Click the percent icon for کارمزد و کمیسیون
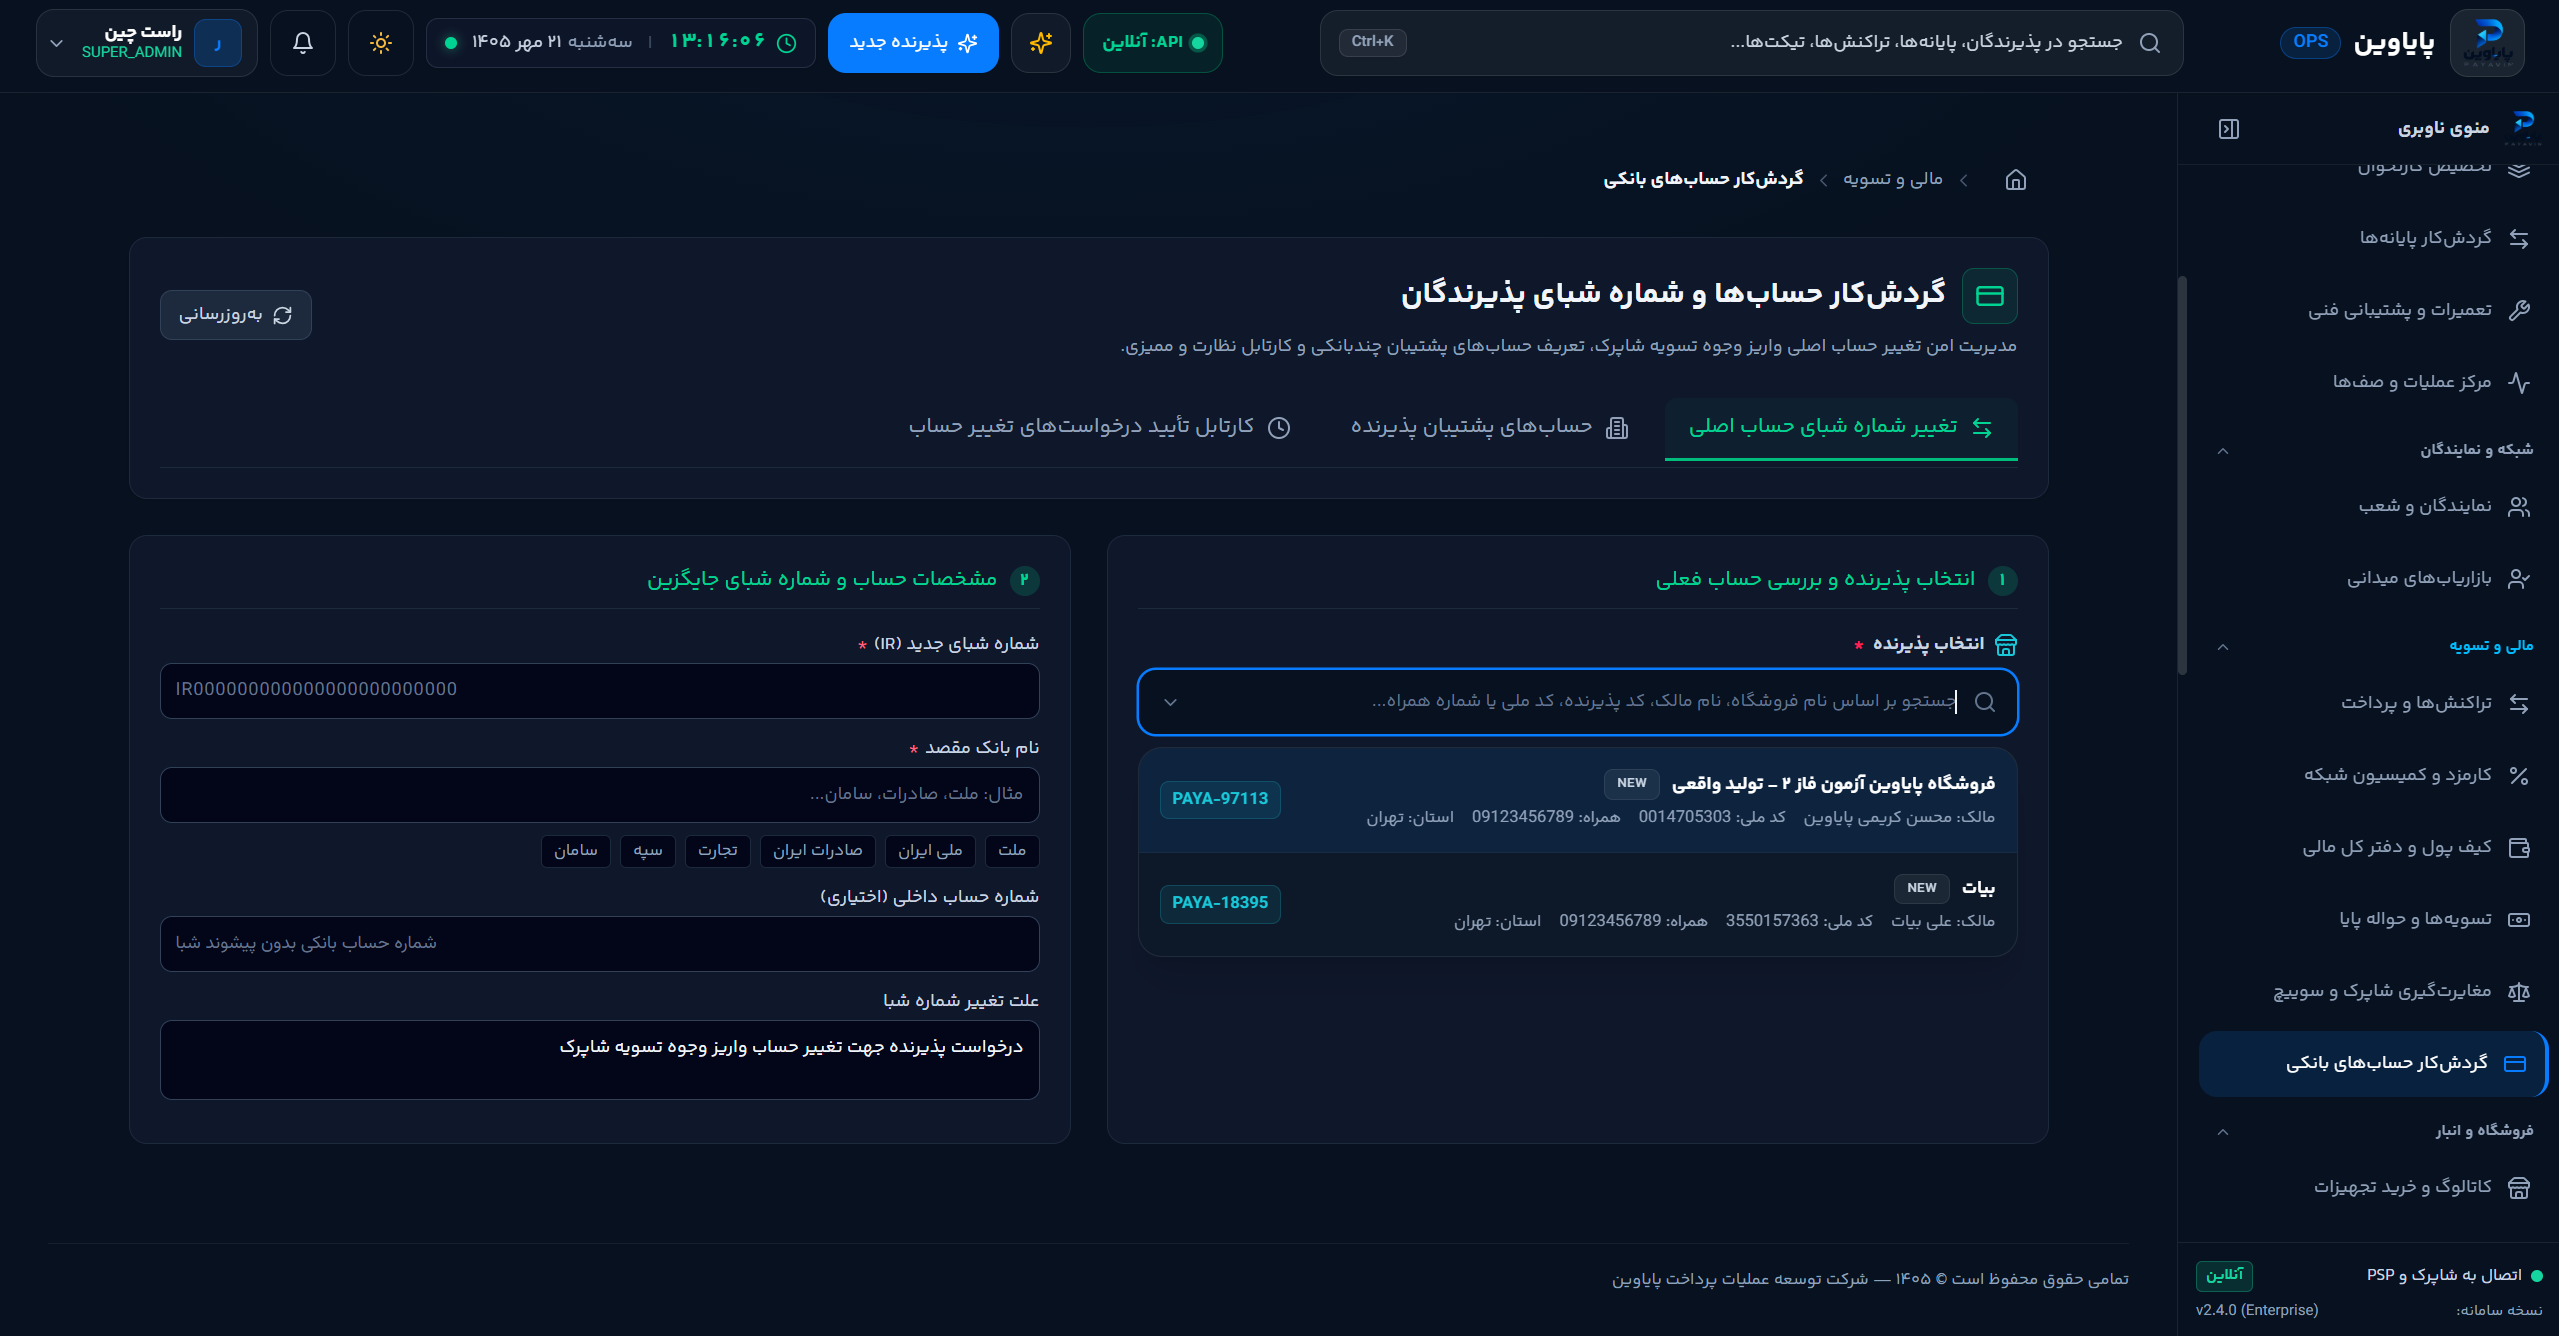Image resolution: width=2559 pixels, height=1336 pixels. coord(2519,776)
